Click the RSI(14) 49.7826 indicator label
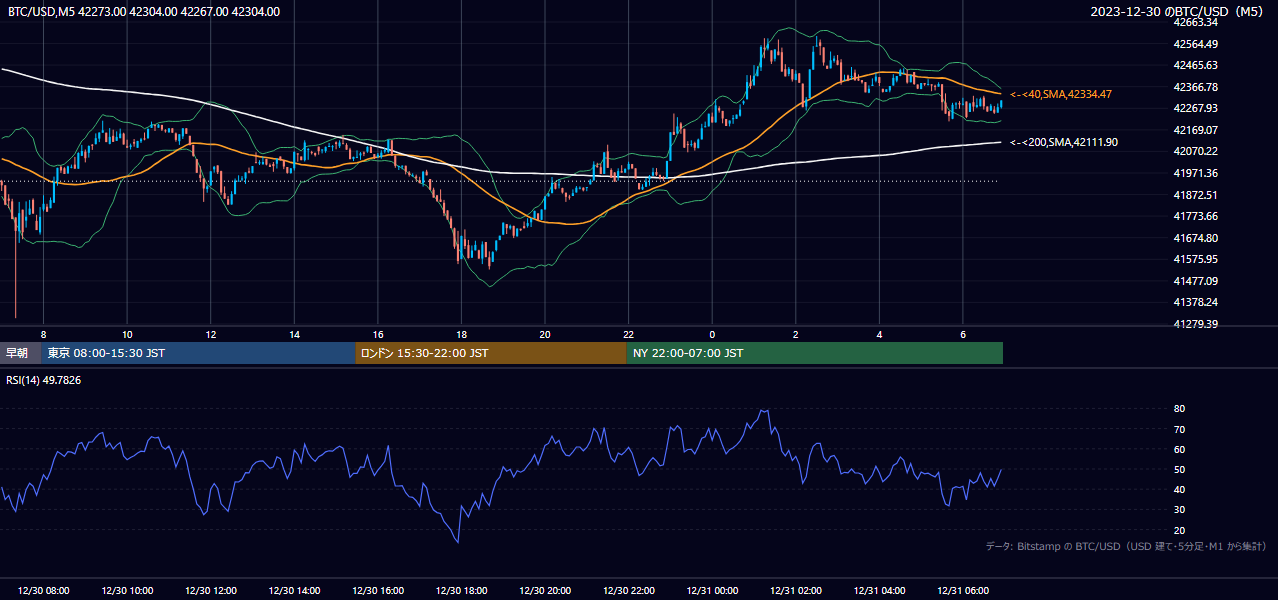1278x600 pixels. (x=43, y=380)
